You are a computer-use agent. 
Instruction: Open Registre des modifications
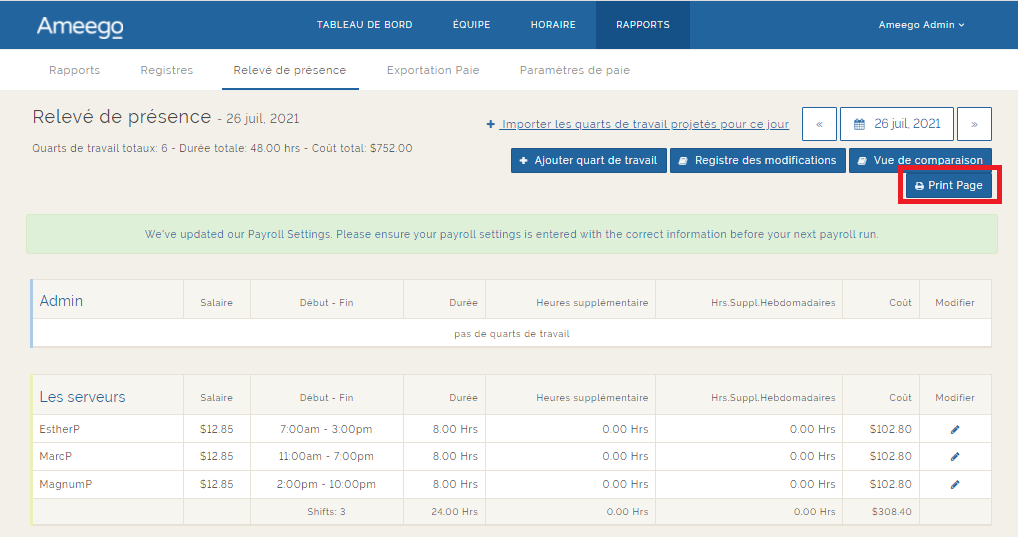pos(757,160)
